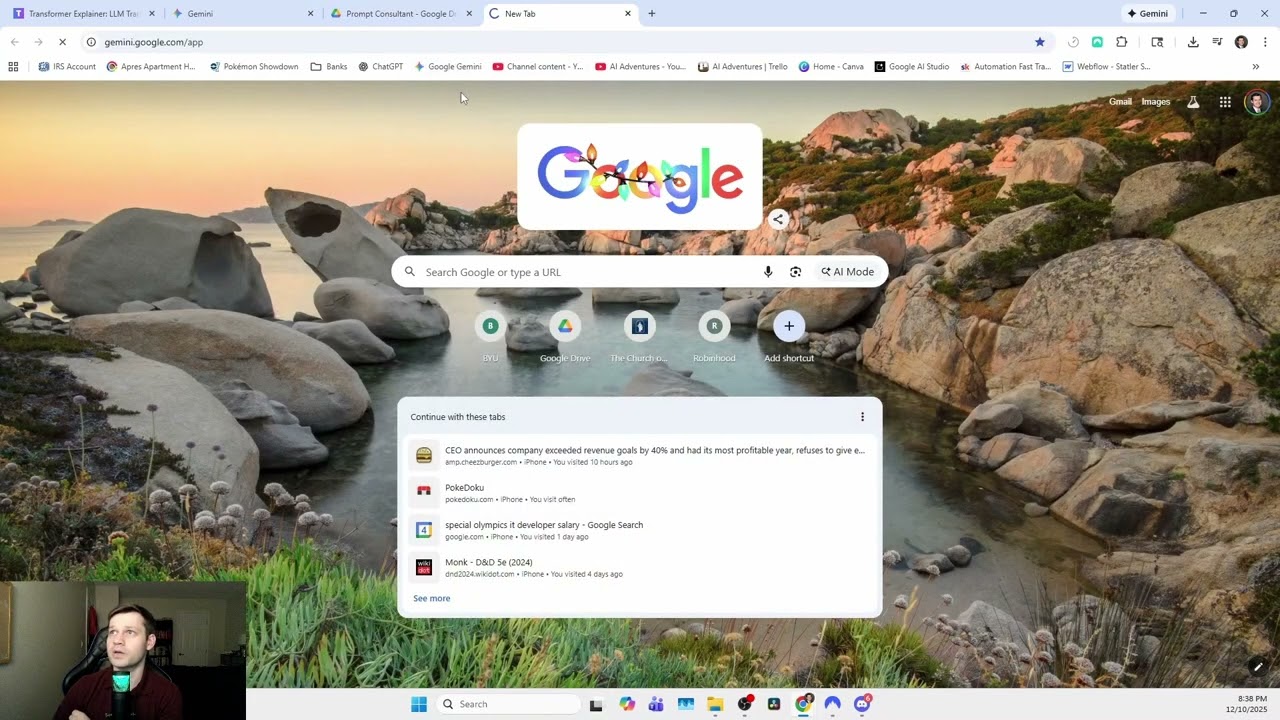The width and height of the screenshot is (1280, 720).
Task: Open IRS Account bookmark
Action: [67, 67]
